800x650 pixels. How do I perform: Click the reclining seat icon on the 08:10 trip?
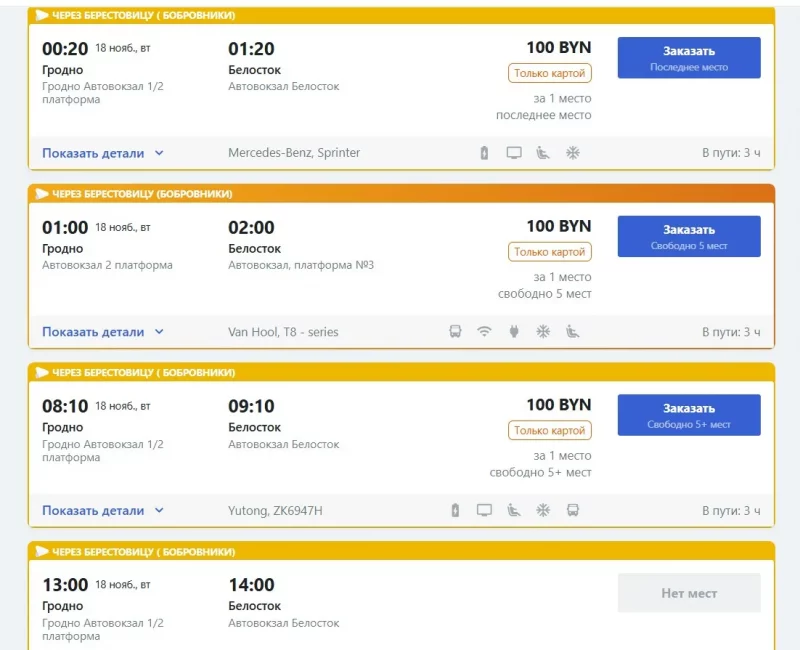(x=514, y=511)
